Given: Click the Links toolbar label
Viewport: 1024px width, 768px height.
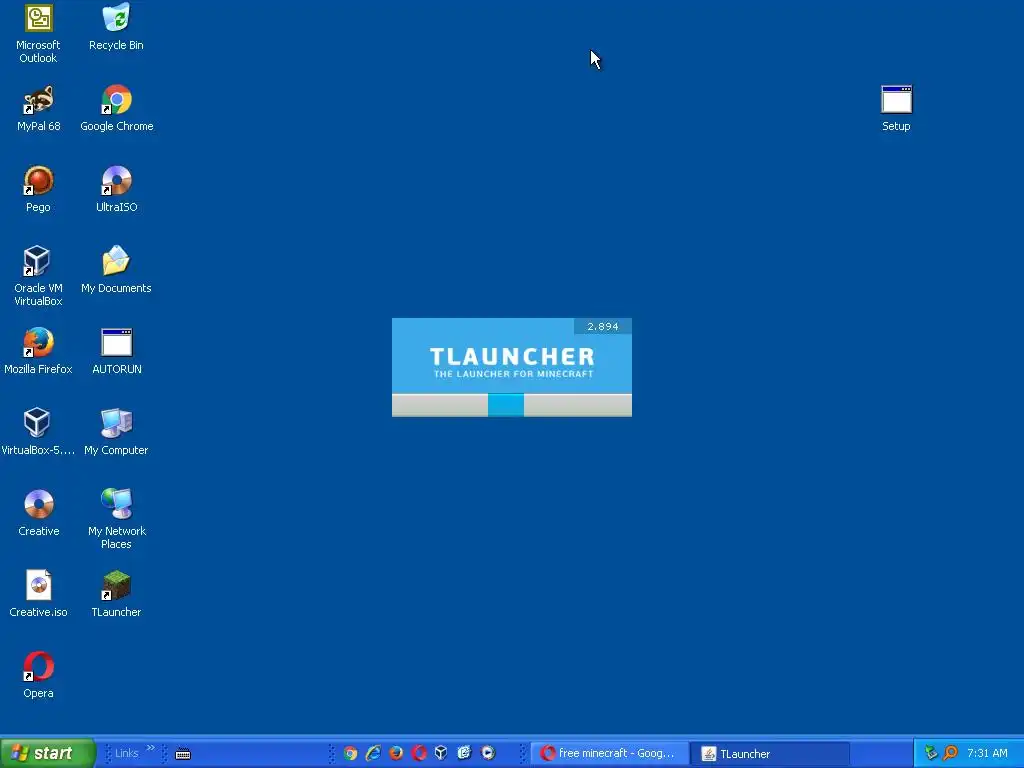Looking at the screenshot, I should (x=126, y=754).
